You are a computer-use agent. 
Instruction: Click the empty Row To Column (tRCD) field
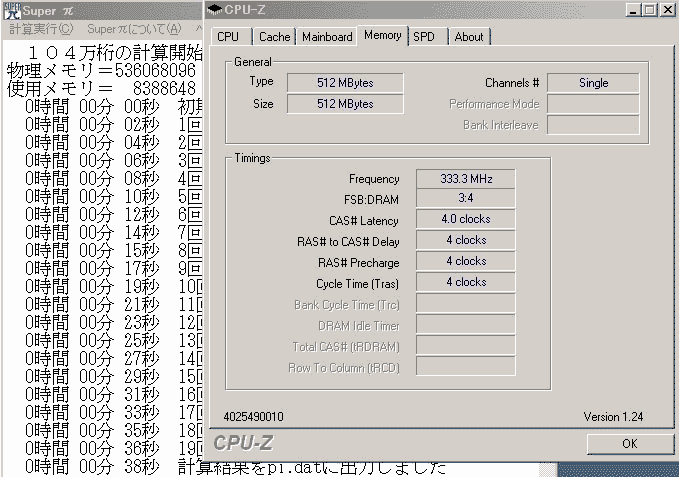tap(466, 366)
